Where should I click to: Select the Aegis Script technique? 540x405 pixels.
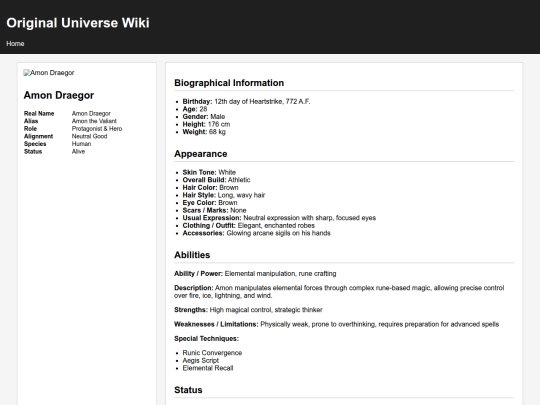pos(201,361)
